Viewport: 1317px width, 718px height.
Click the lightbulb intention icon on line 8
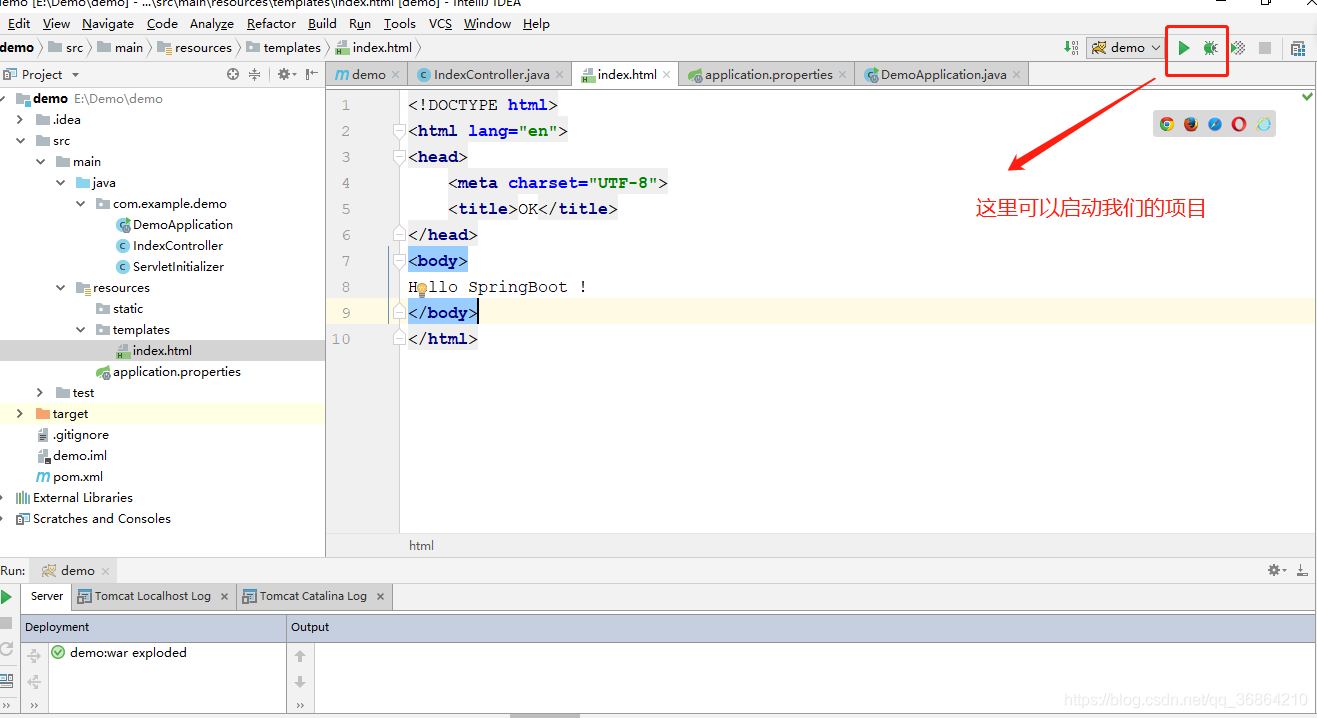[422, 290]
